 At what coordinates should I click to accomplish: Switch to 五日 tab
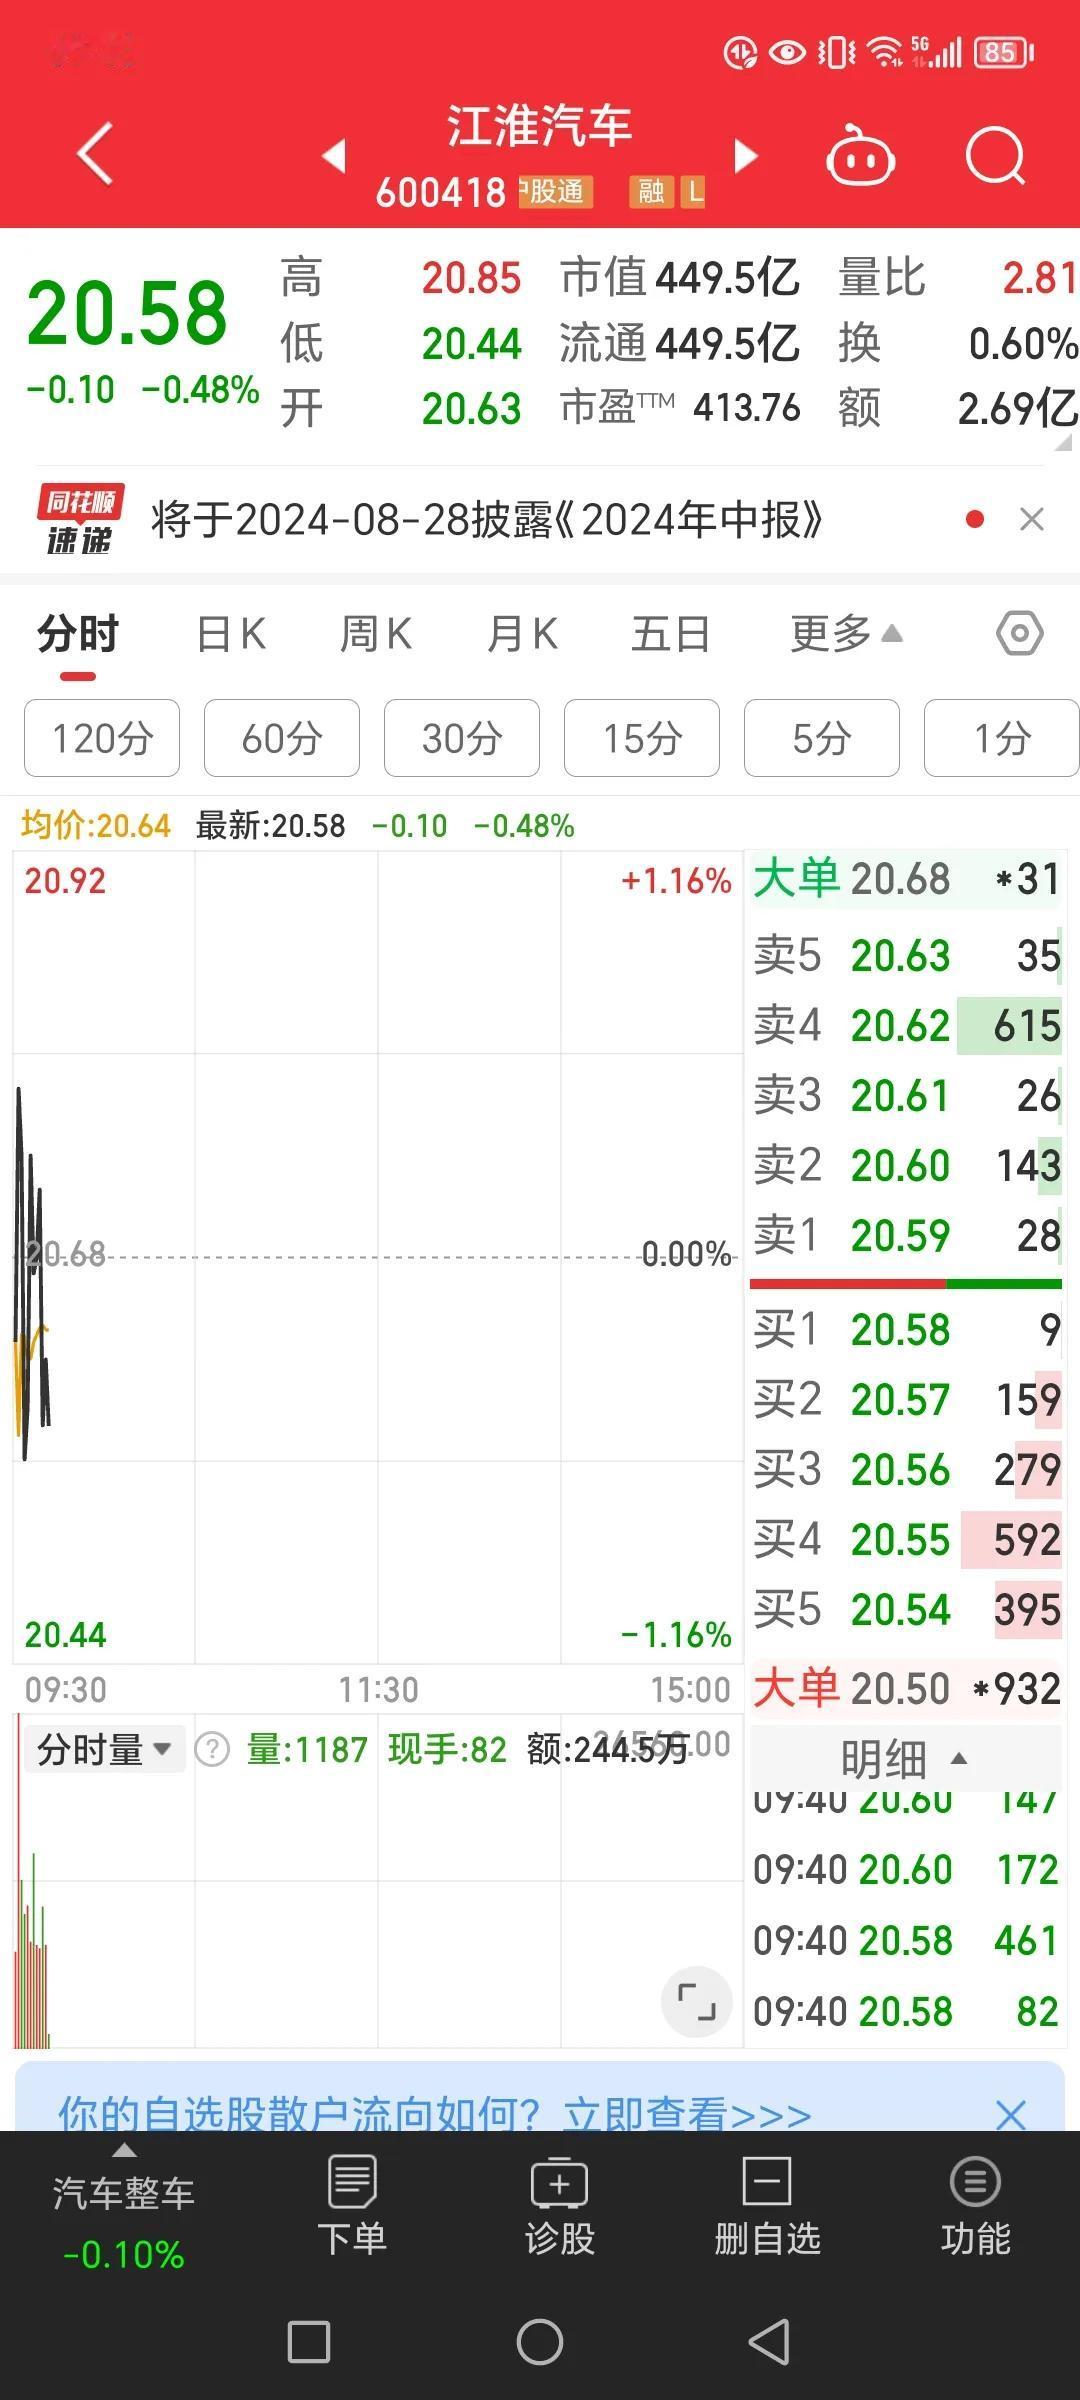[671, 634]
